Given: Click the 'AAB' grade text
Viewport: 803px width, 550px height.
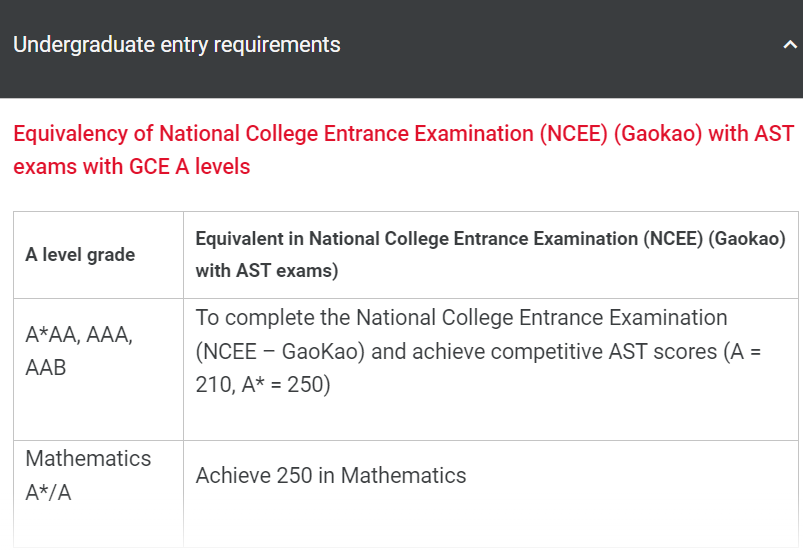Looking at the screenshot, I should 46,368.
